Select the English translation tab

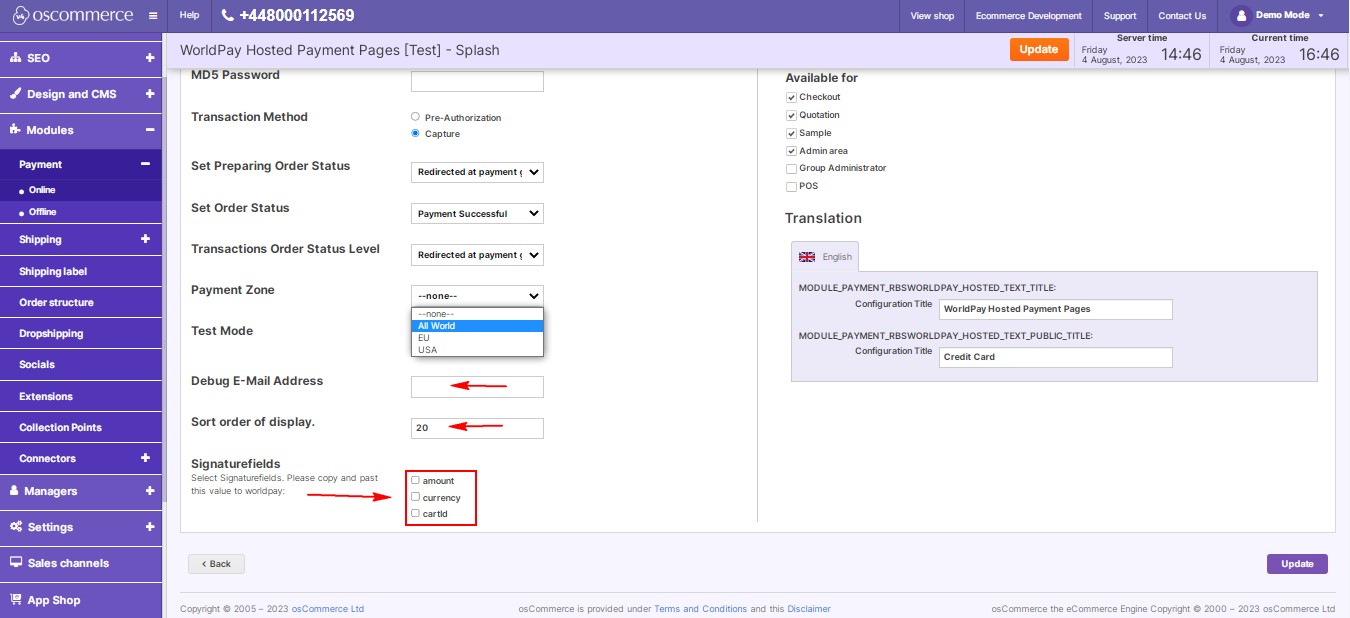[825, 257]
